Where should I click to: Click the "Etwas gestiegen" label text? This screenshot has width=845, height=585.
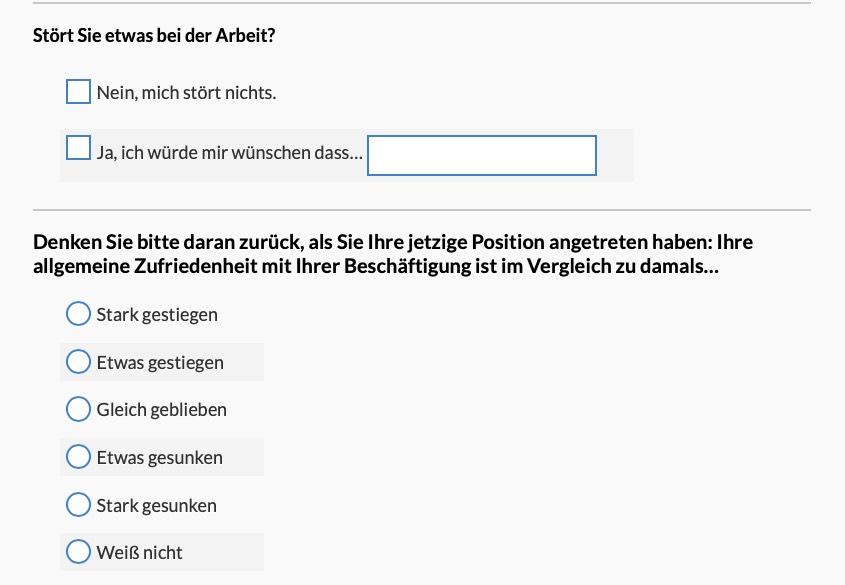coord(160,363)
